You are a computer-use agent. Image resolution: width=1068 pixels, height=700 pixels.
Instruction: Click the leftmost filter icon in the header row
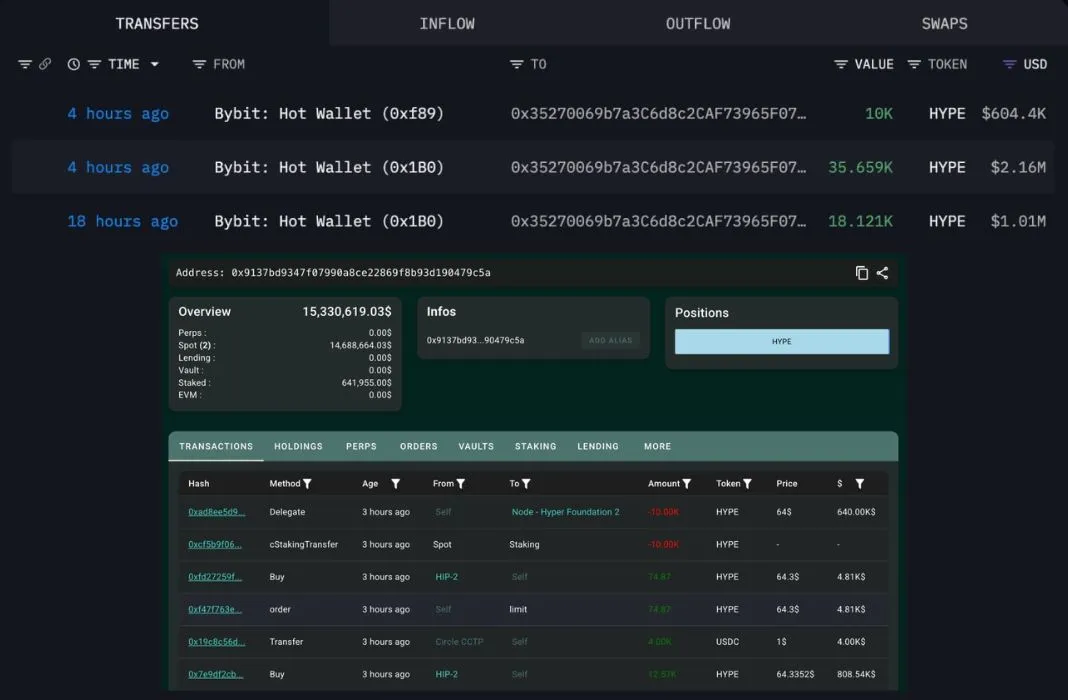coord(25,64)
